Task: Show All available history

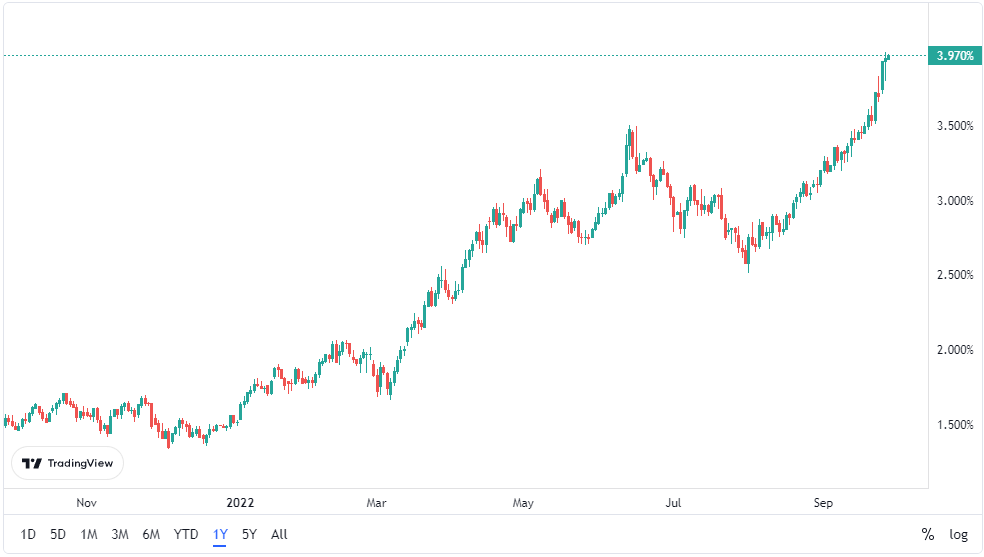Action: coord(279,534)
